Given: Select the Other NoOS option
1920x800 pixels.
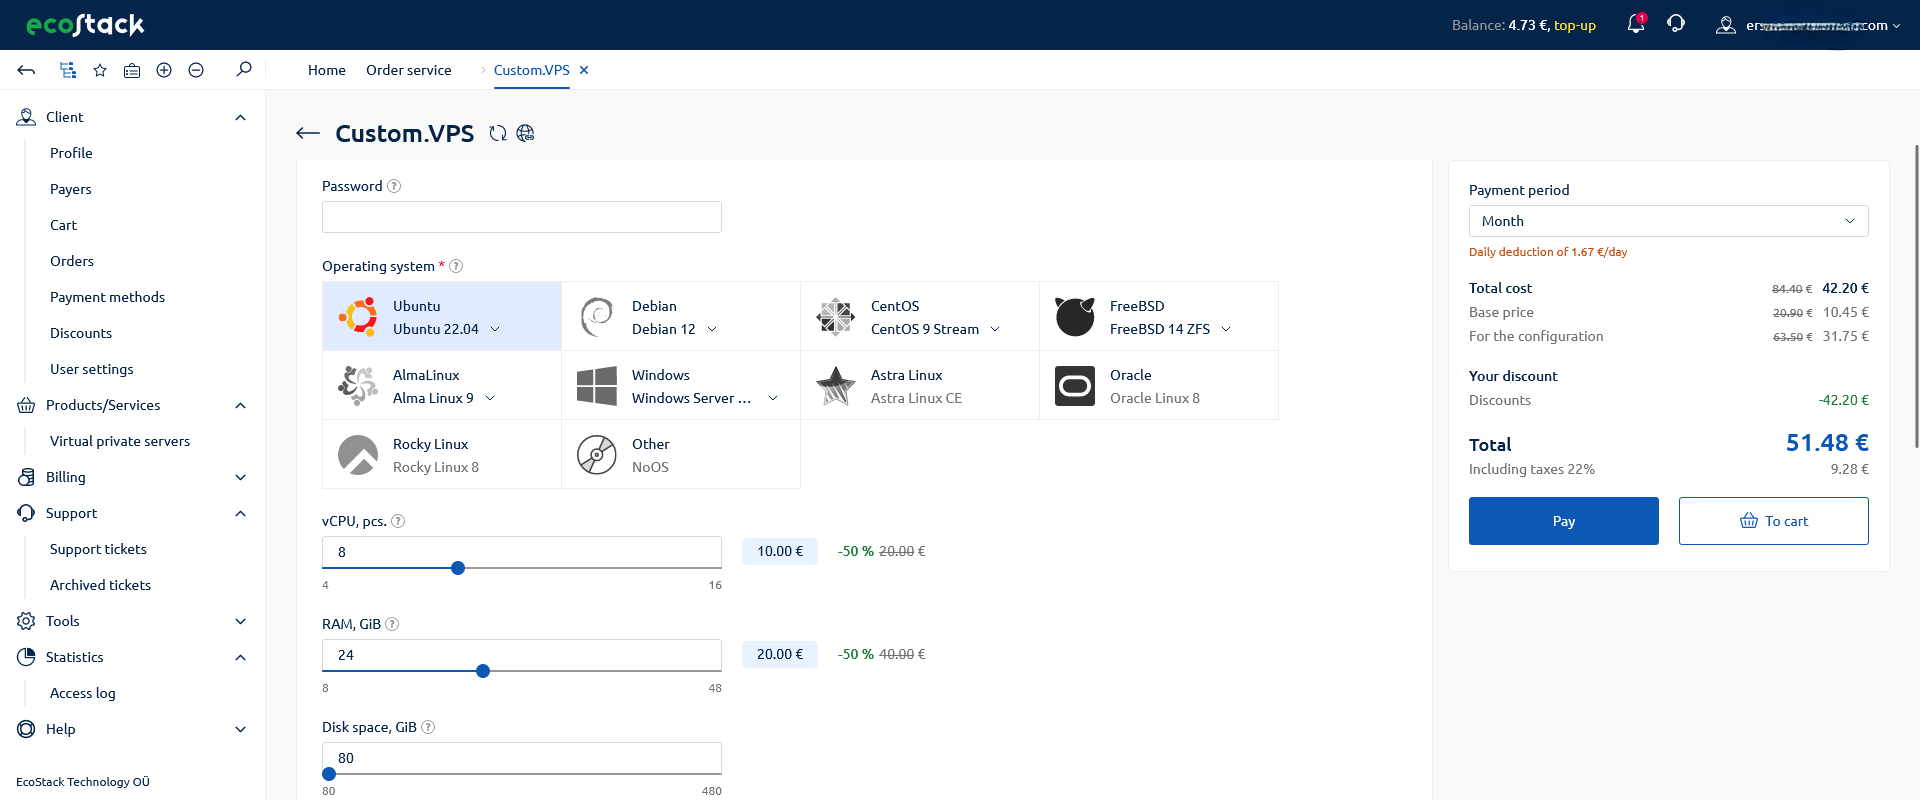Looking at the screenshot, I should (x=681, y=454).
